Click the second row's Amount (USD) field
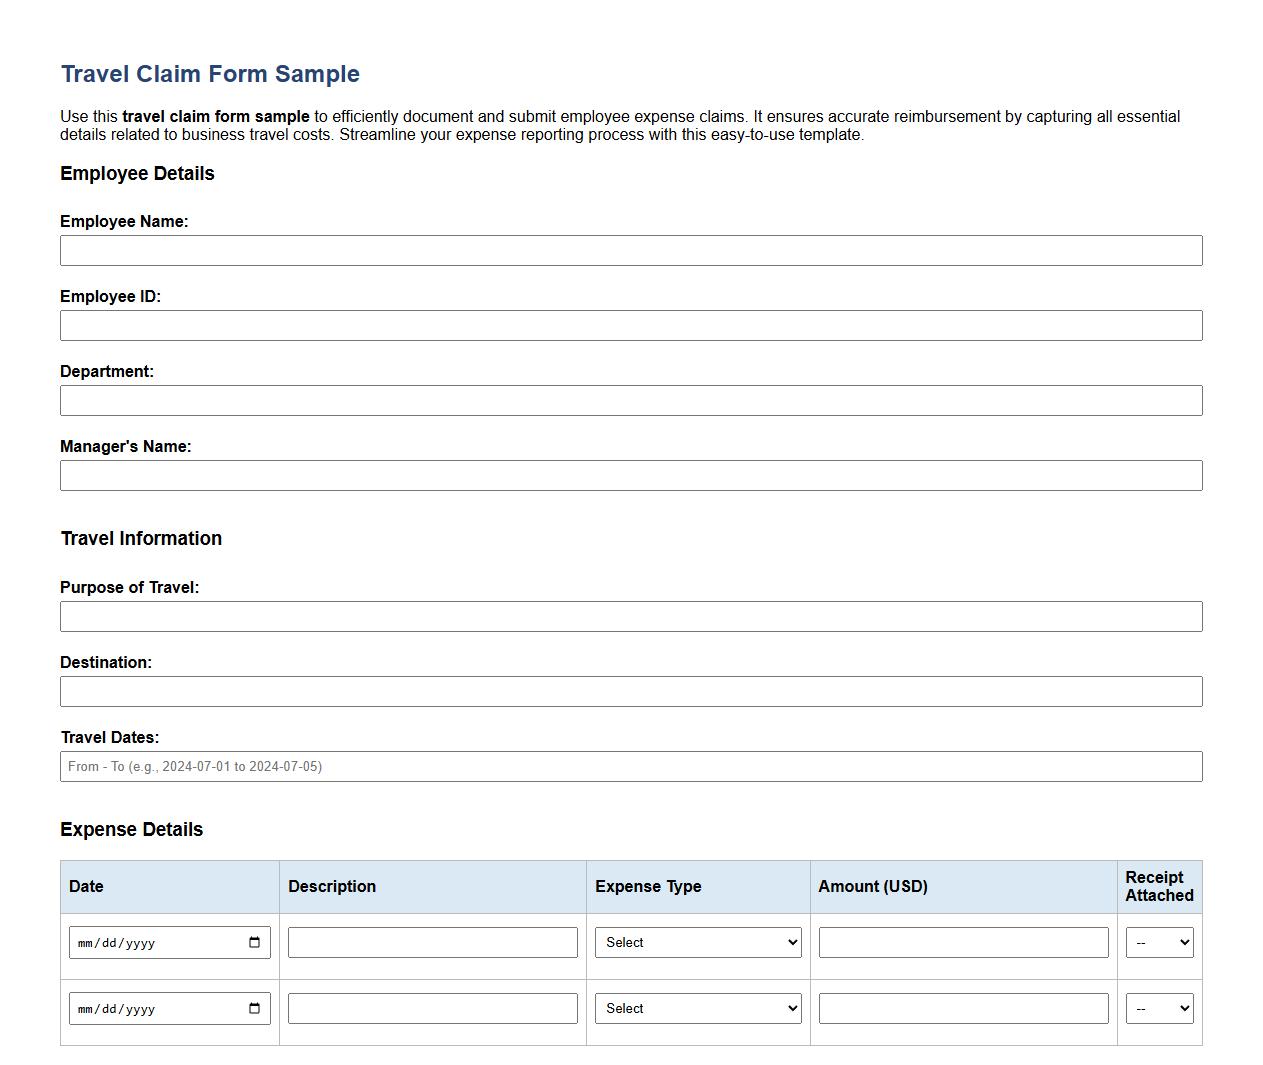The height and width of the screenshot is (1065, 1263). point(963,1008)
